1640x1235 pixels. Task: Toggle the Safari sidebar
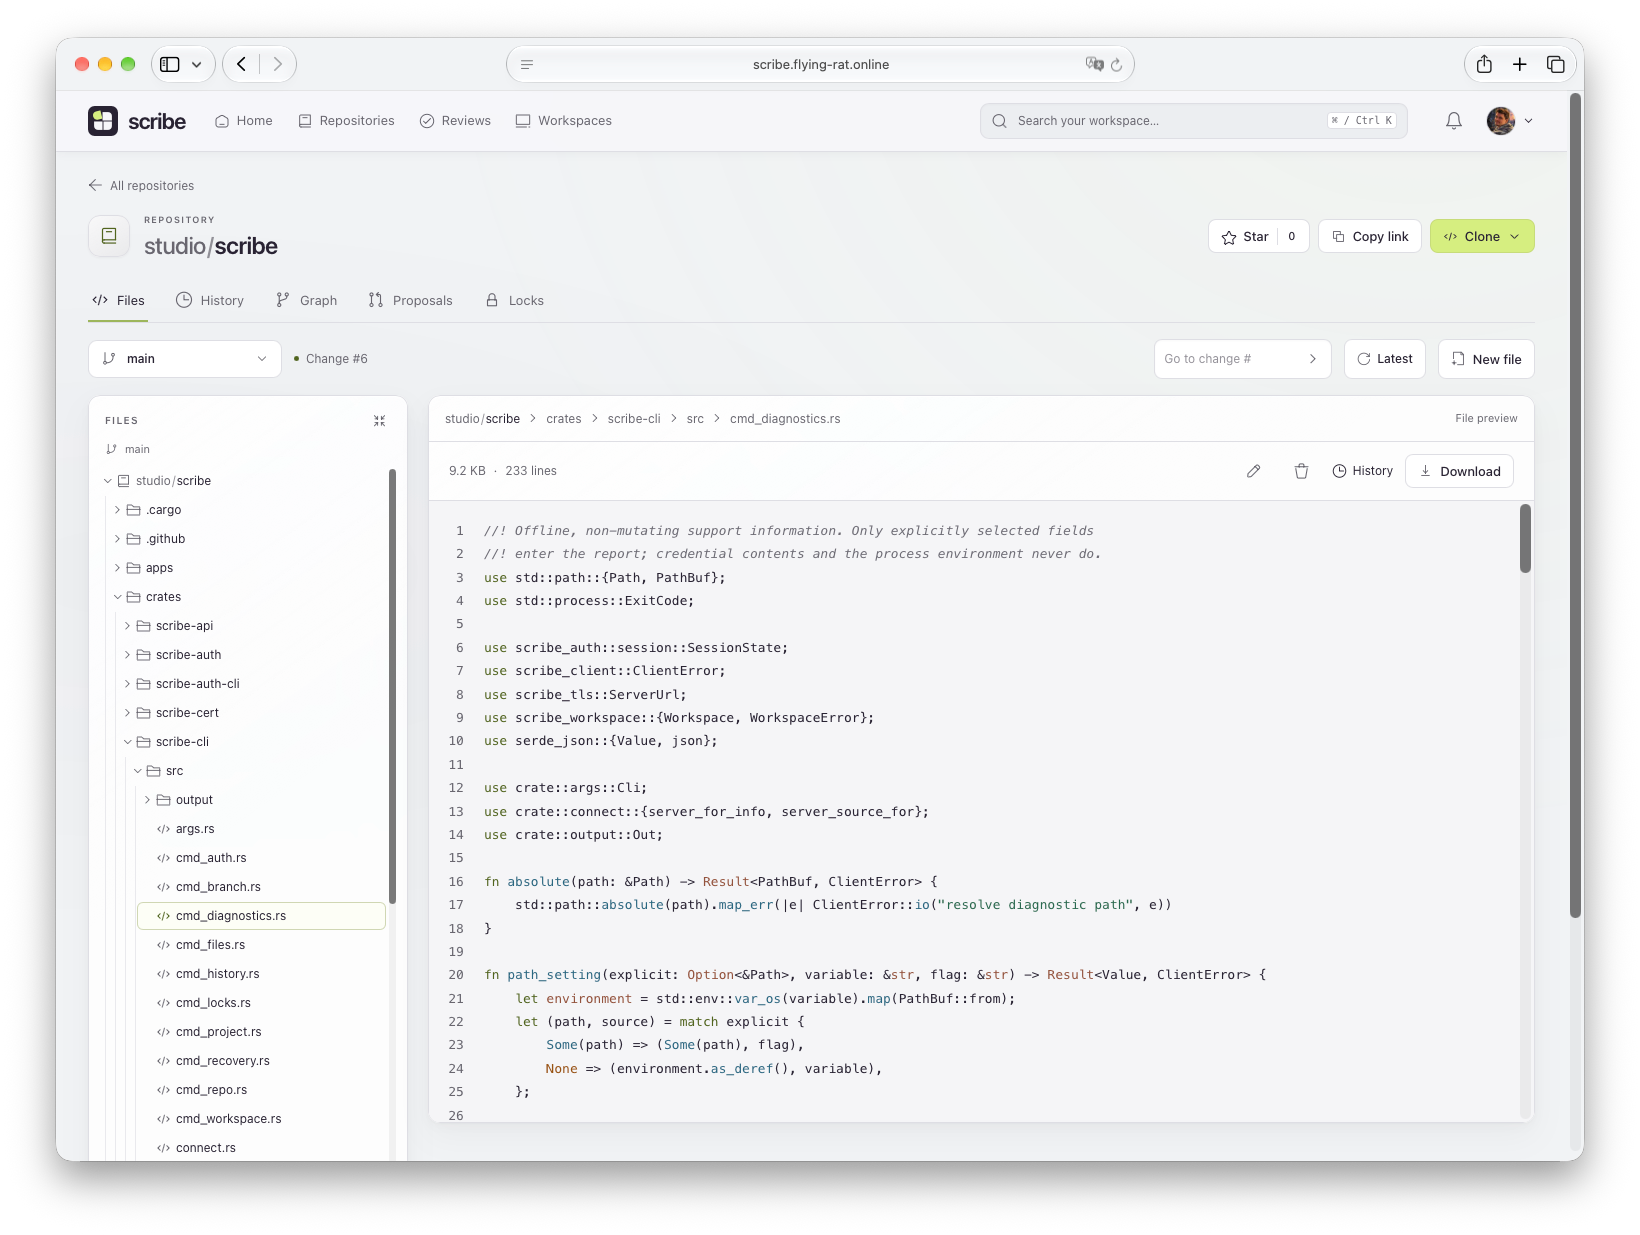click(170, 64)
